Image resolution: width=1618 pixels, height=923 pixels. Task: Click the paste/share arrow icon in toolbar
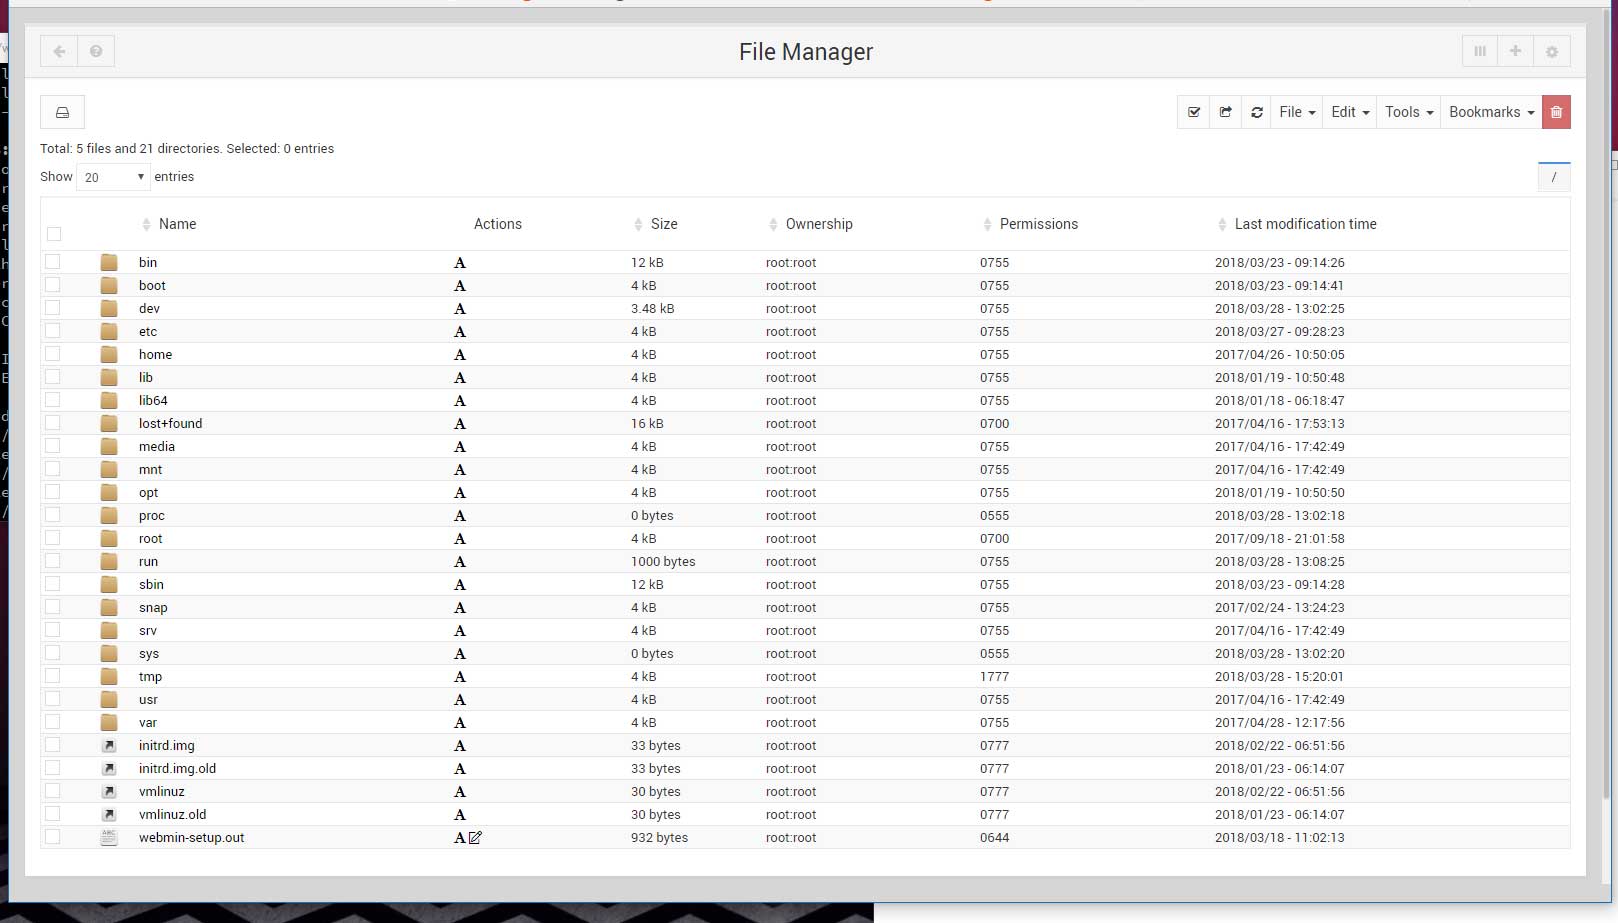[1225, 112]
